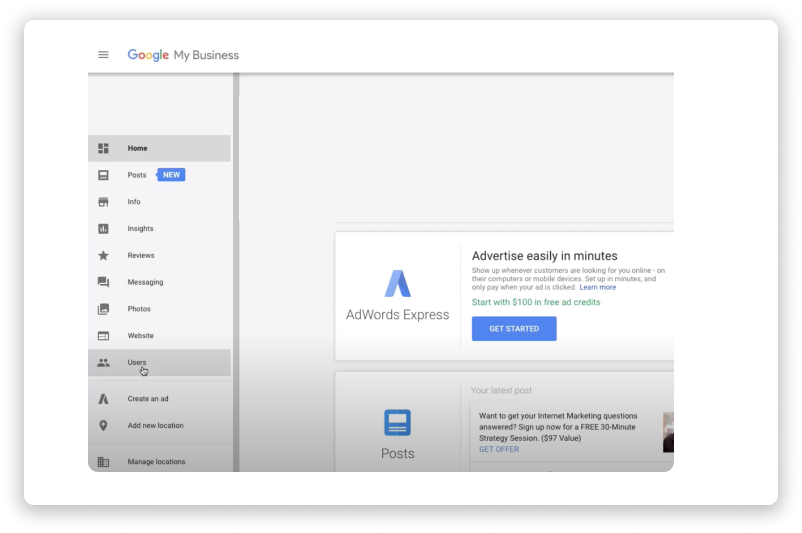The image size is (802, 533).
Task: Click the blue Posts card icon
Action: (x=397, y=423)
